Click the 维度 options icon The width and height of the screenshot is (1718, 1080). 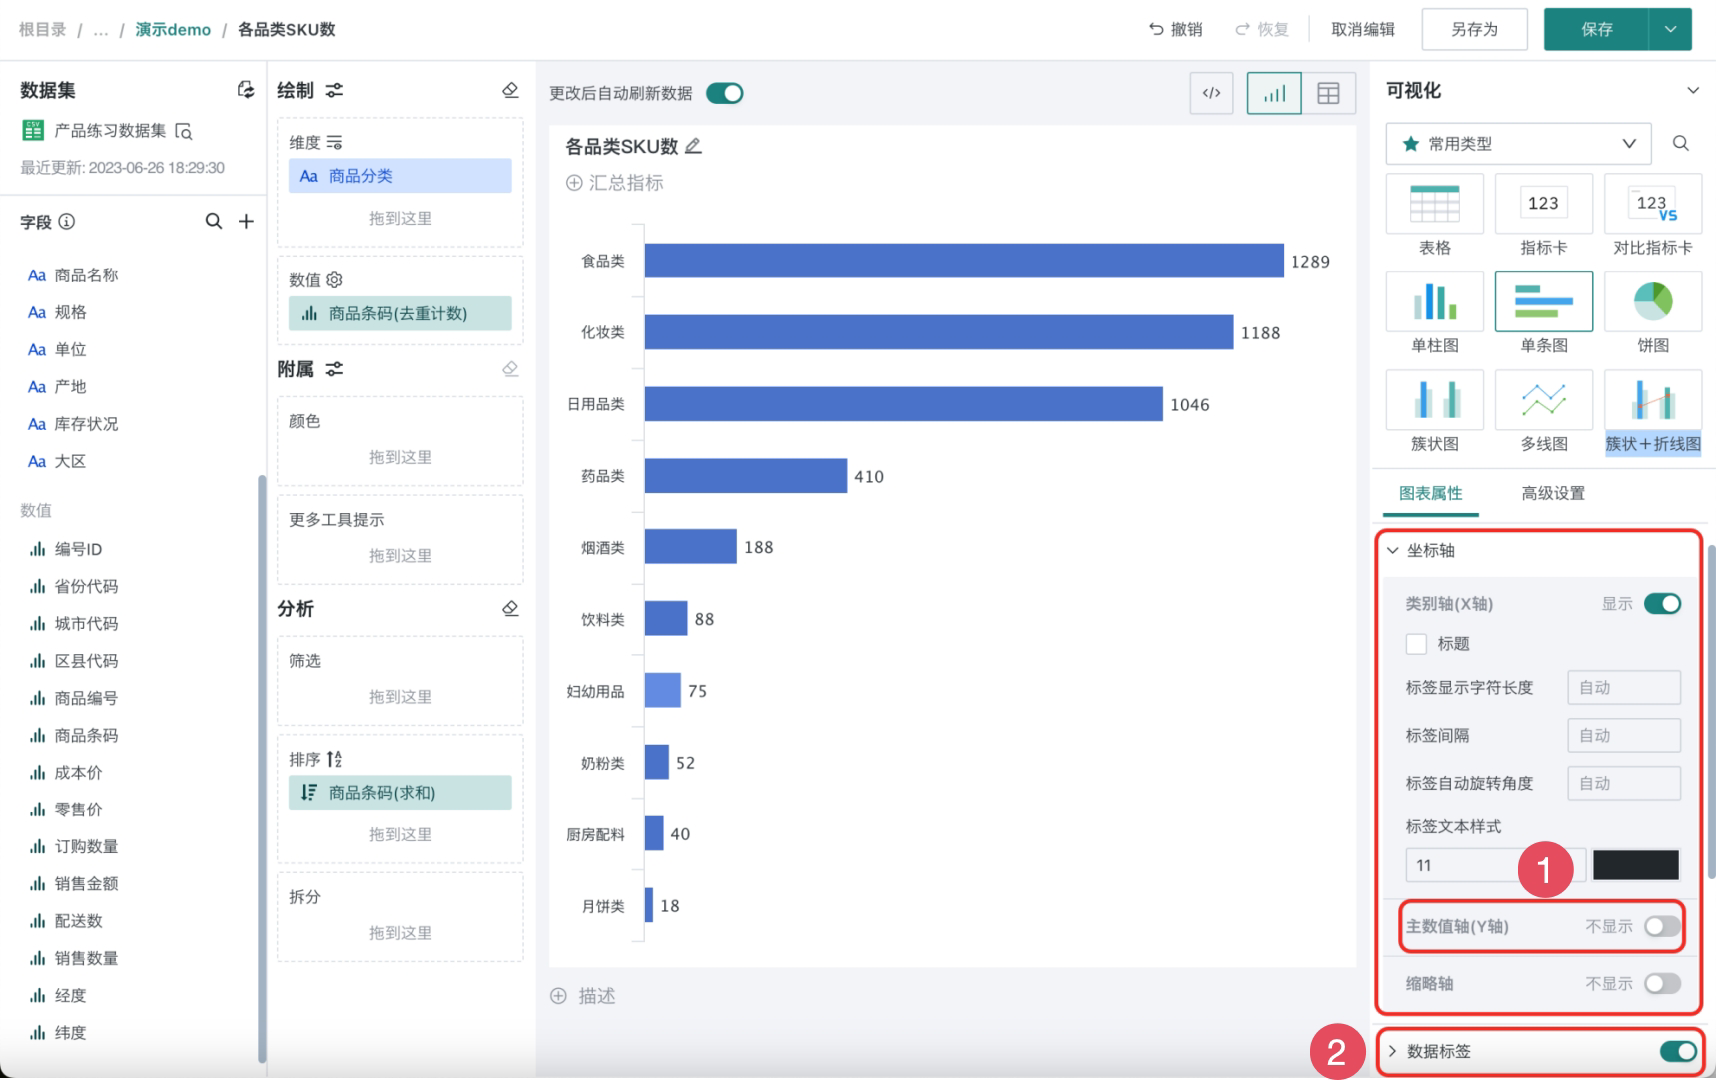click(334, 143)
